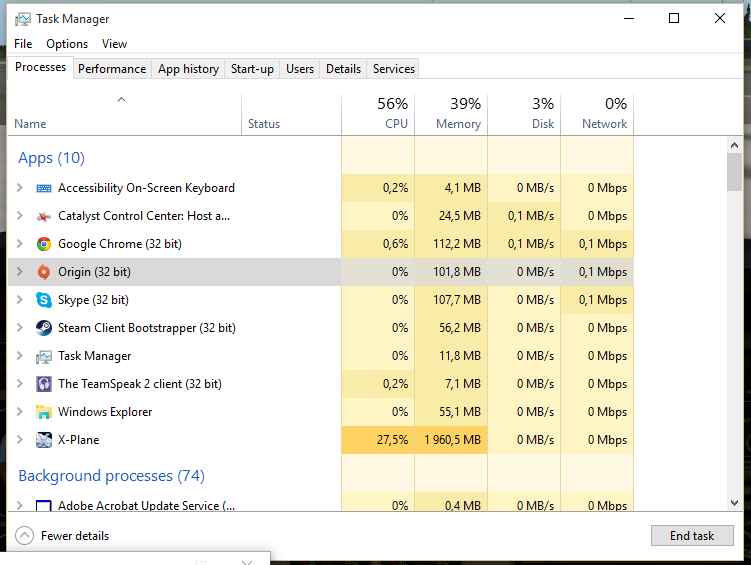Click the scrollbar down arrow
This screenshot has height=565, width=751.
pos(734,503)
